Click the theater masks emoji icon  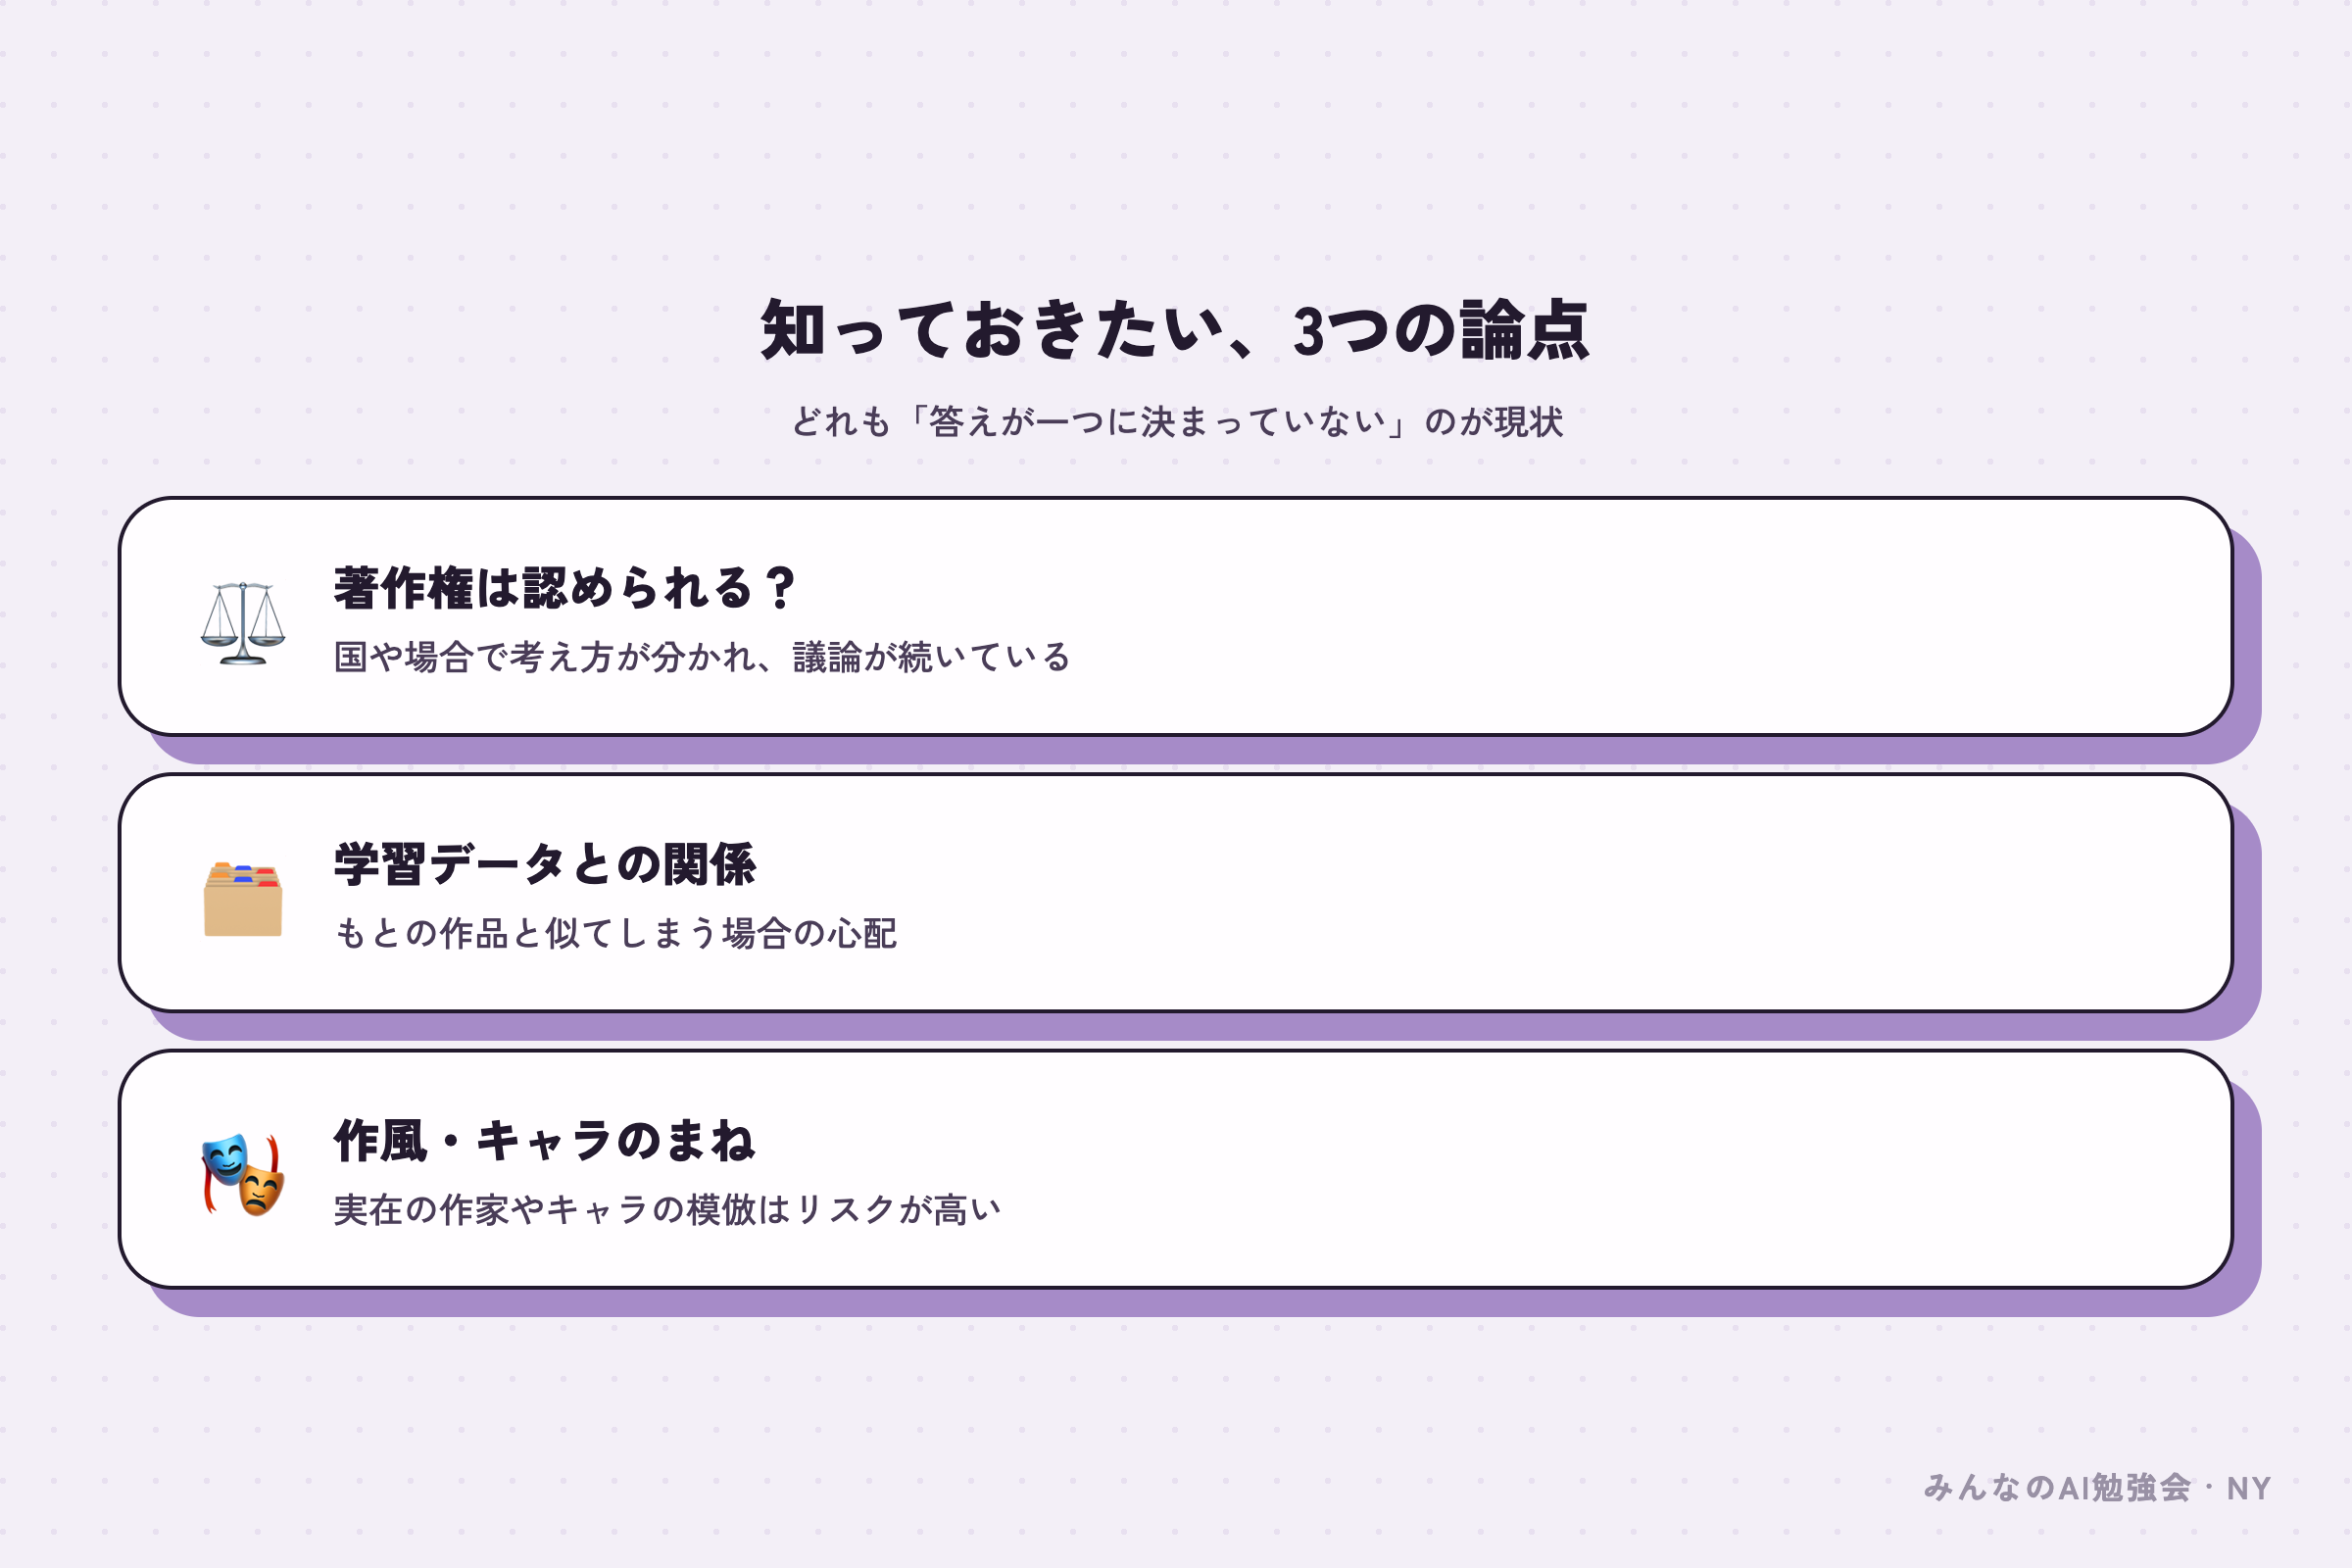pos(243,1175)
